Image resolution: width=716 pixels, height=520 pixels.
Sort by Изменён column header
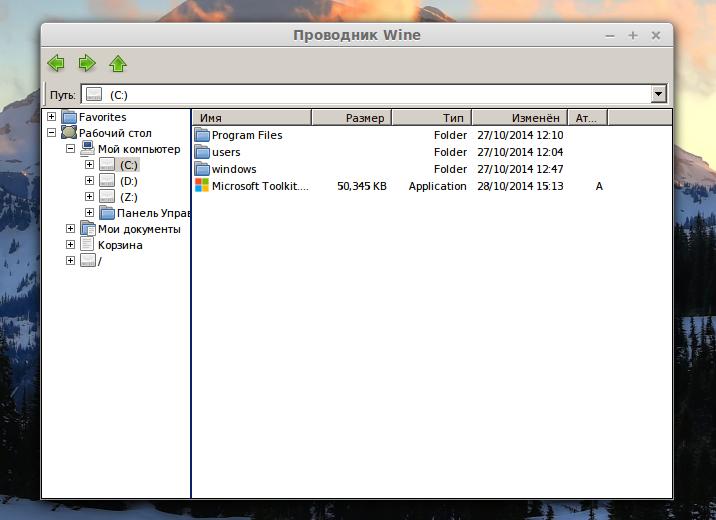[520, 117]
